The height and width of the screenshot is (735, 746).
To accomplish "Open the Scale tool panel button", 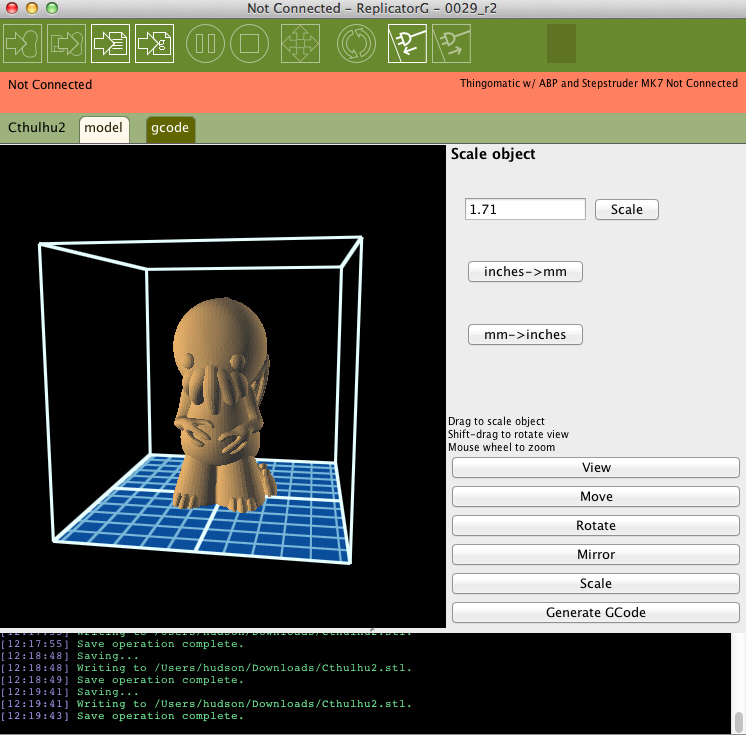I will [x=596, y=584].
